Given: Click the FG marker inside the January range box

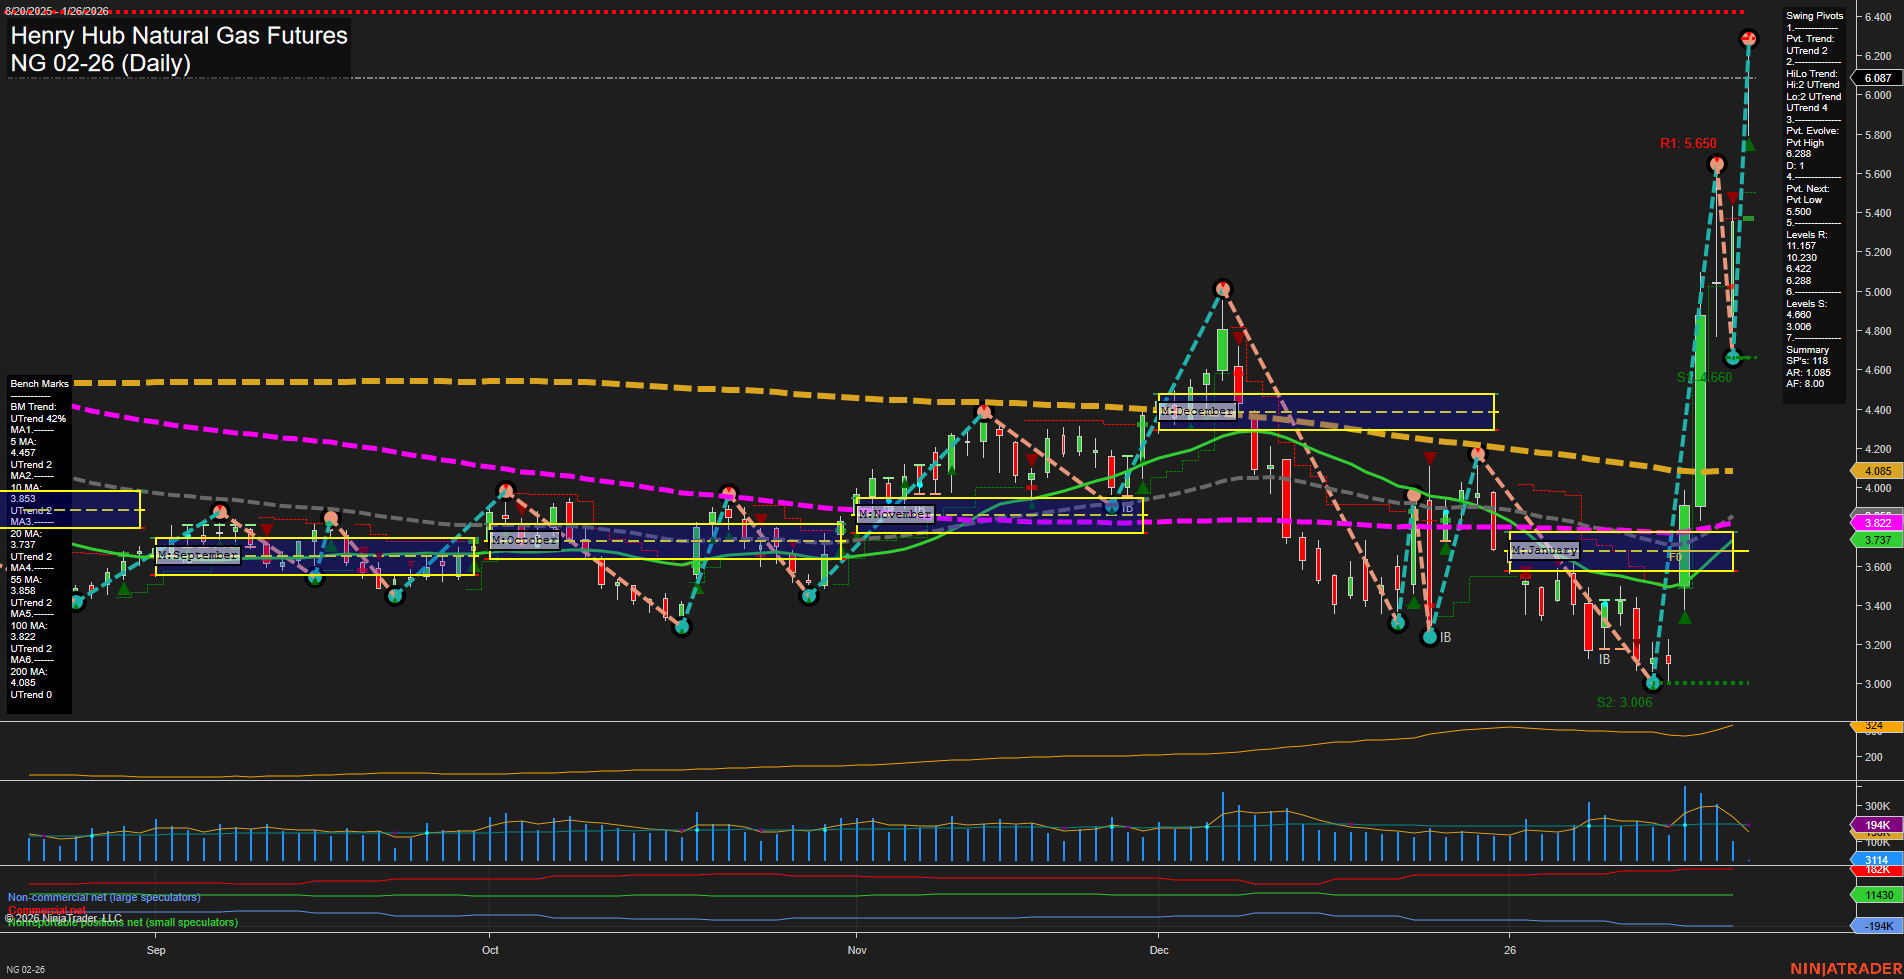Looking at the screenshot, I should pyautogui.click(x=1676, y=556).
